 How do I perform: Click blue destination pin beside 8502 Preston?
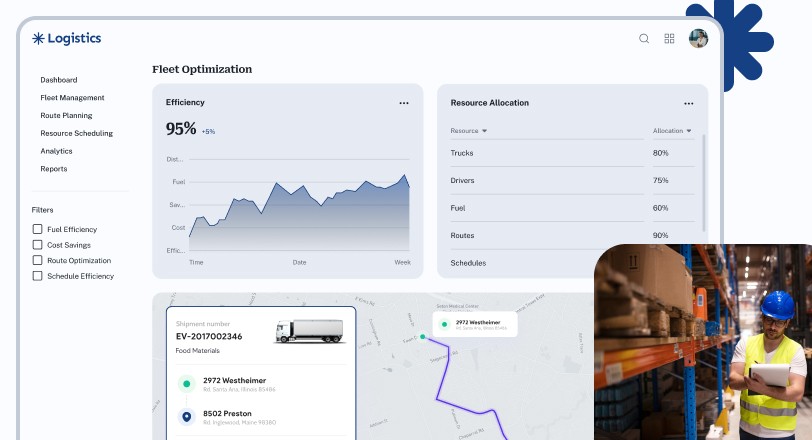click(186, 417)
